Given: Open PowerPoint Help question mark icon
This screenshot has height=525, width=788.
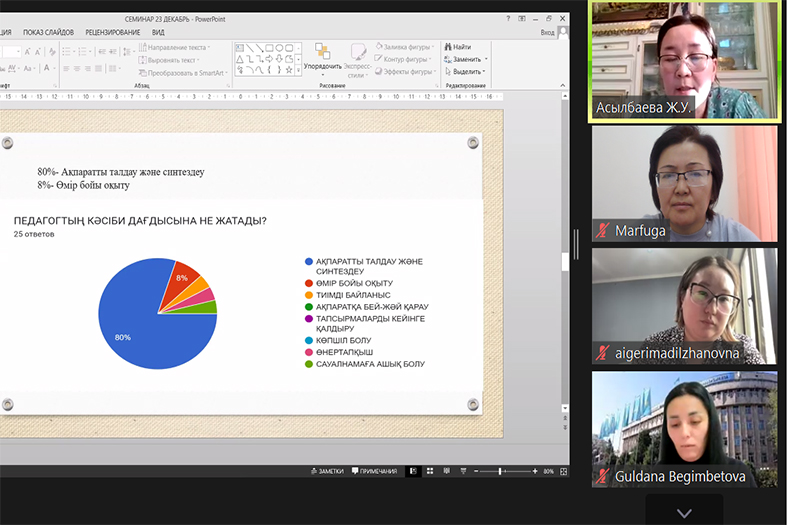Looking at the screenshot, I should [509, 18].
